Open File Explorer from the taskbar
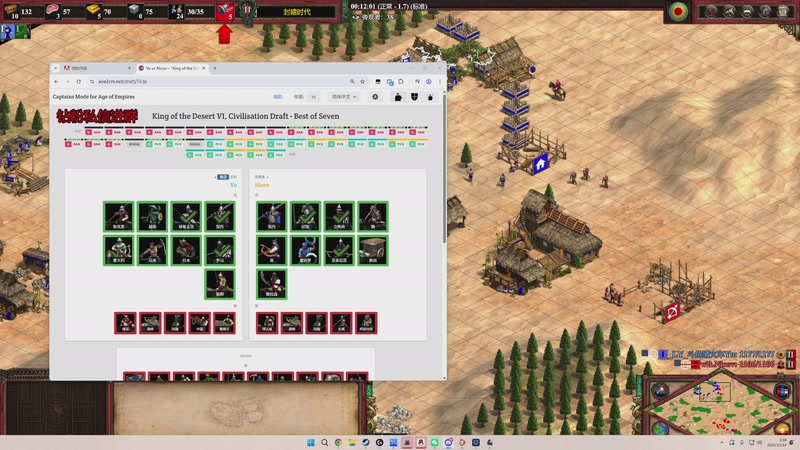The image size is (800, 450). coord(352,442)
